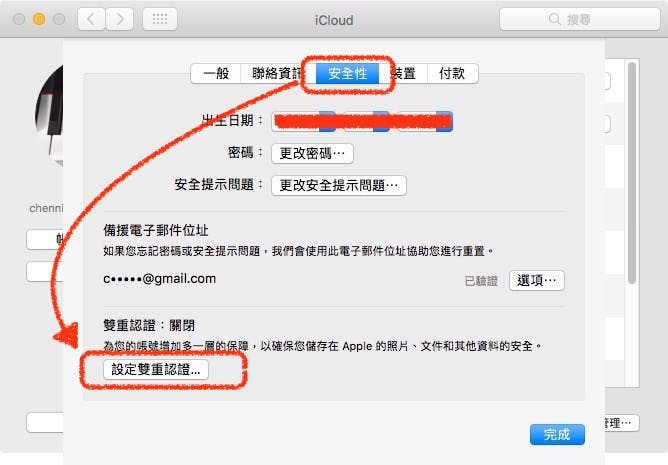This screenshot has height=465, width=668.
Task: Click the profile picture thumbnail
Action: [49, 115]
